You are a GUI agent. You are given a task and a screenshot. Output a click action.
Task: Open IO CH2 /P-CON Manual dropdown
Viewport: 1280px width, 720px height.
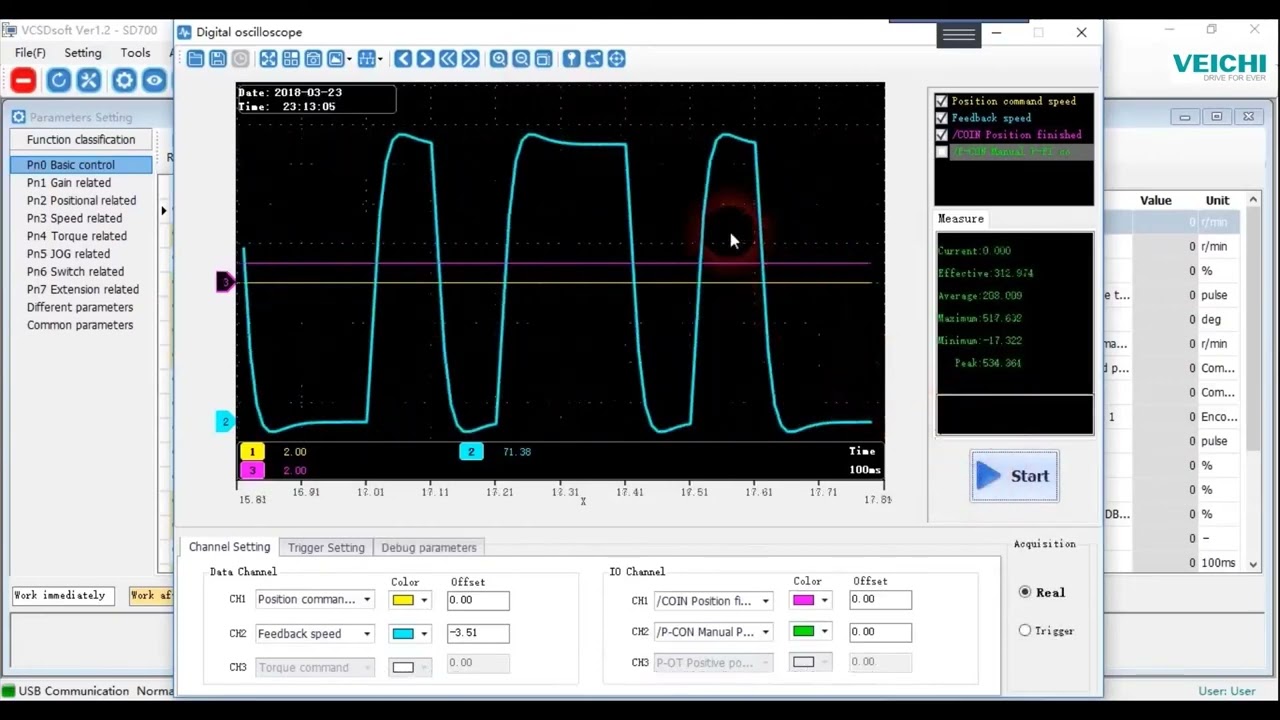pyautogui.click(x=713, y=632)
